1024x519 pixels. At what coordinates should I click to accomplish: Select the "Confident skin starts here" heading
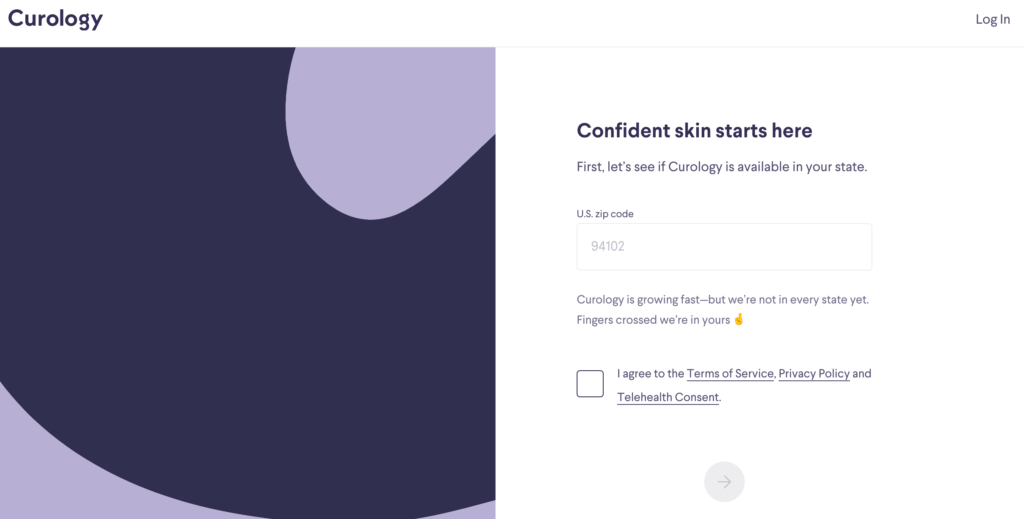694,131
